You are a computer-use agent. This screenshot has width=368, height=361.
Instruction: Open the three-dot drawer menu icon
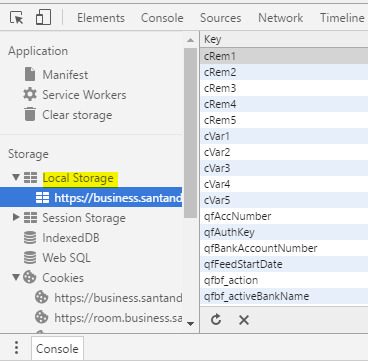[16, 348]
